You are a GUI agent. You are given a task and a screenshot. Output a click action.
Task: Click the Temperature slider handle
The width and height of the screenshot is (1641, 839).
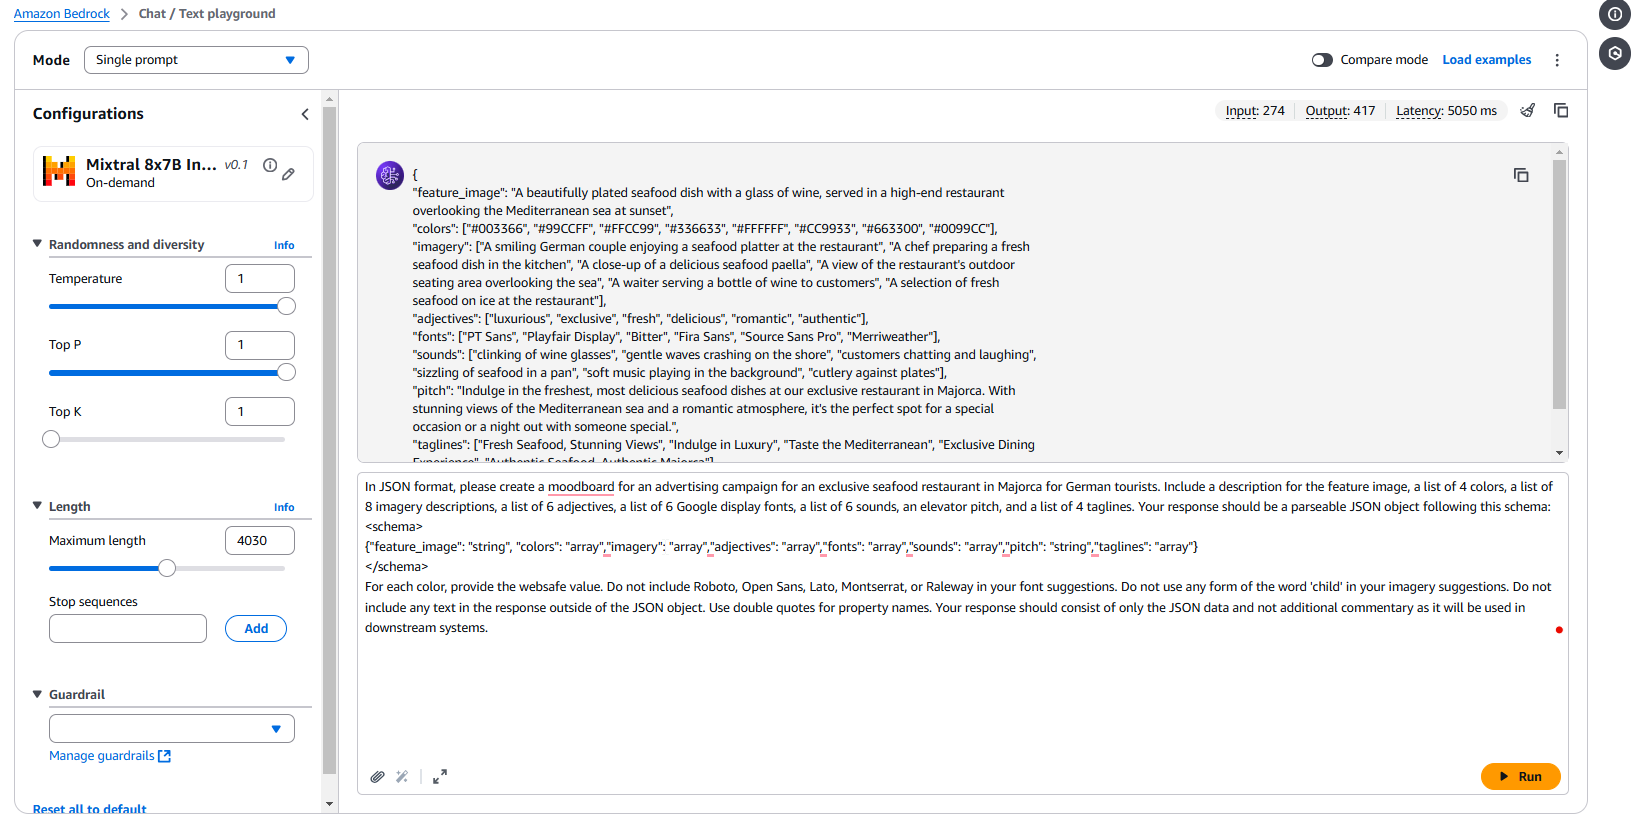pos(286,306)
